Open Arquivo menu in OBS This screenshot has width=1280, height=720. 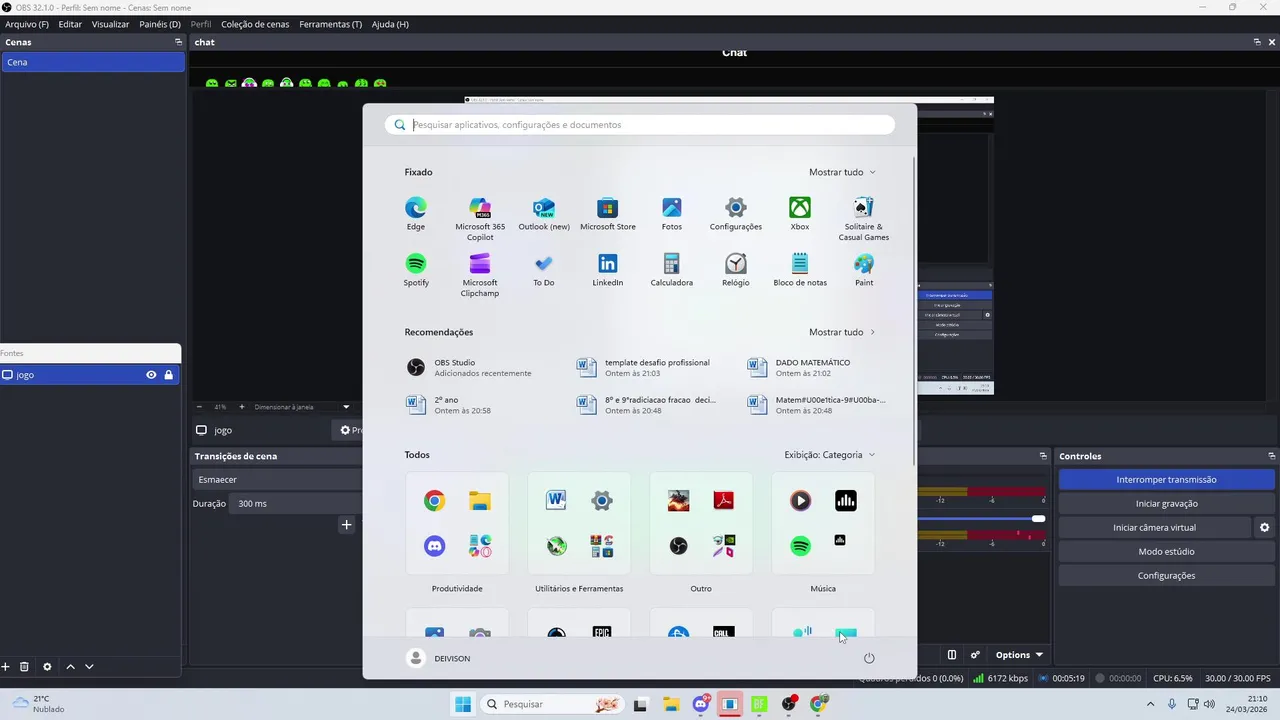click(27, 24)
